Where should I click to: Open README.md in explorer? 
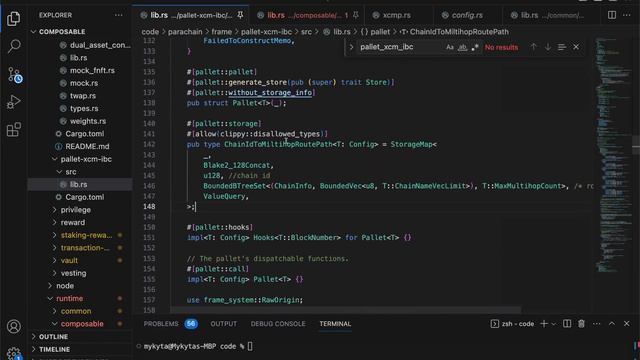point(87,147)
